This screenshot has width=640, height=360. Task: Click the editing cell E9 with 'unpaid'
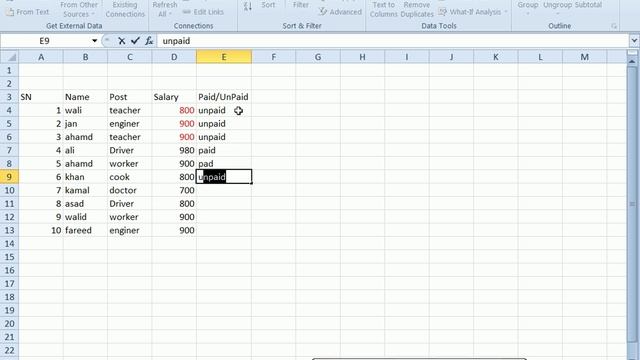(224, 177)
